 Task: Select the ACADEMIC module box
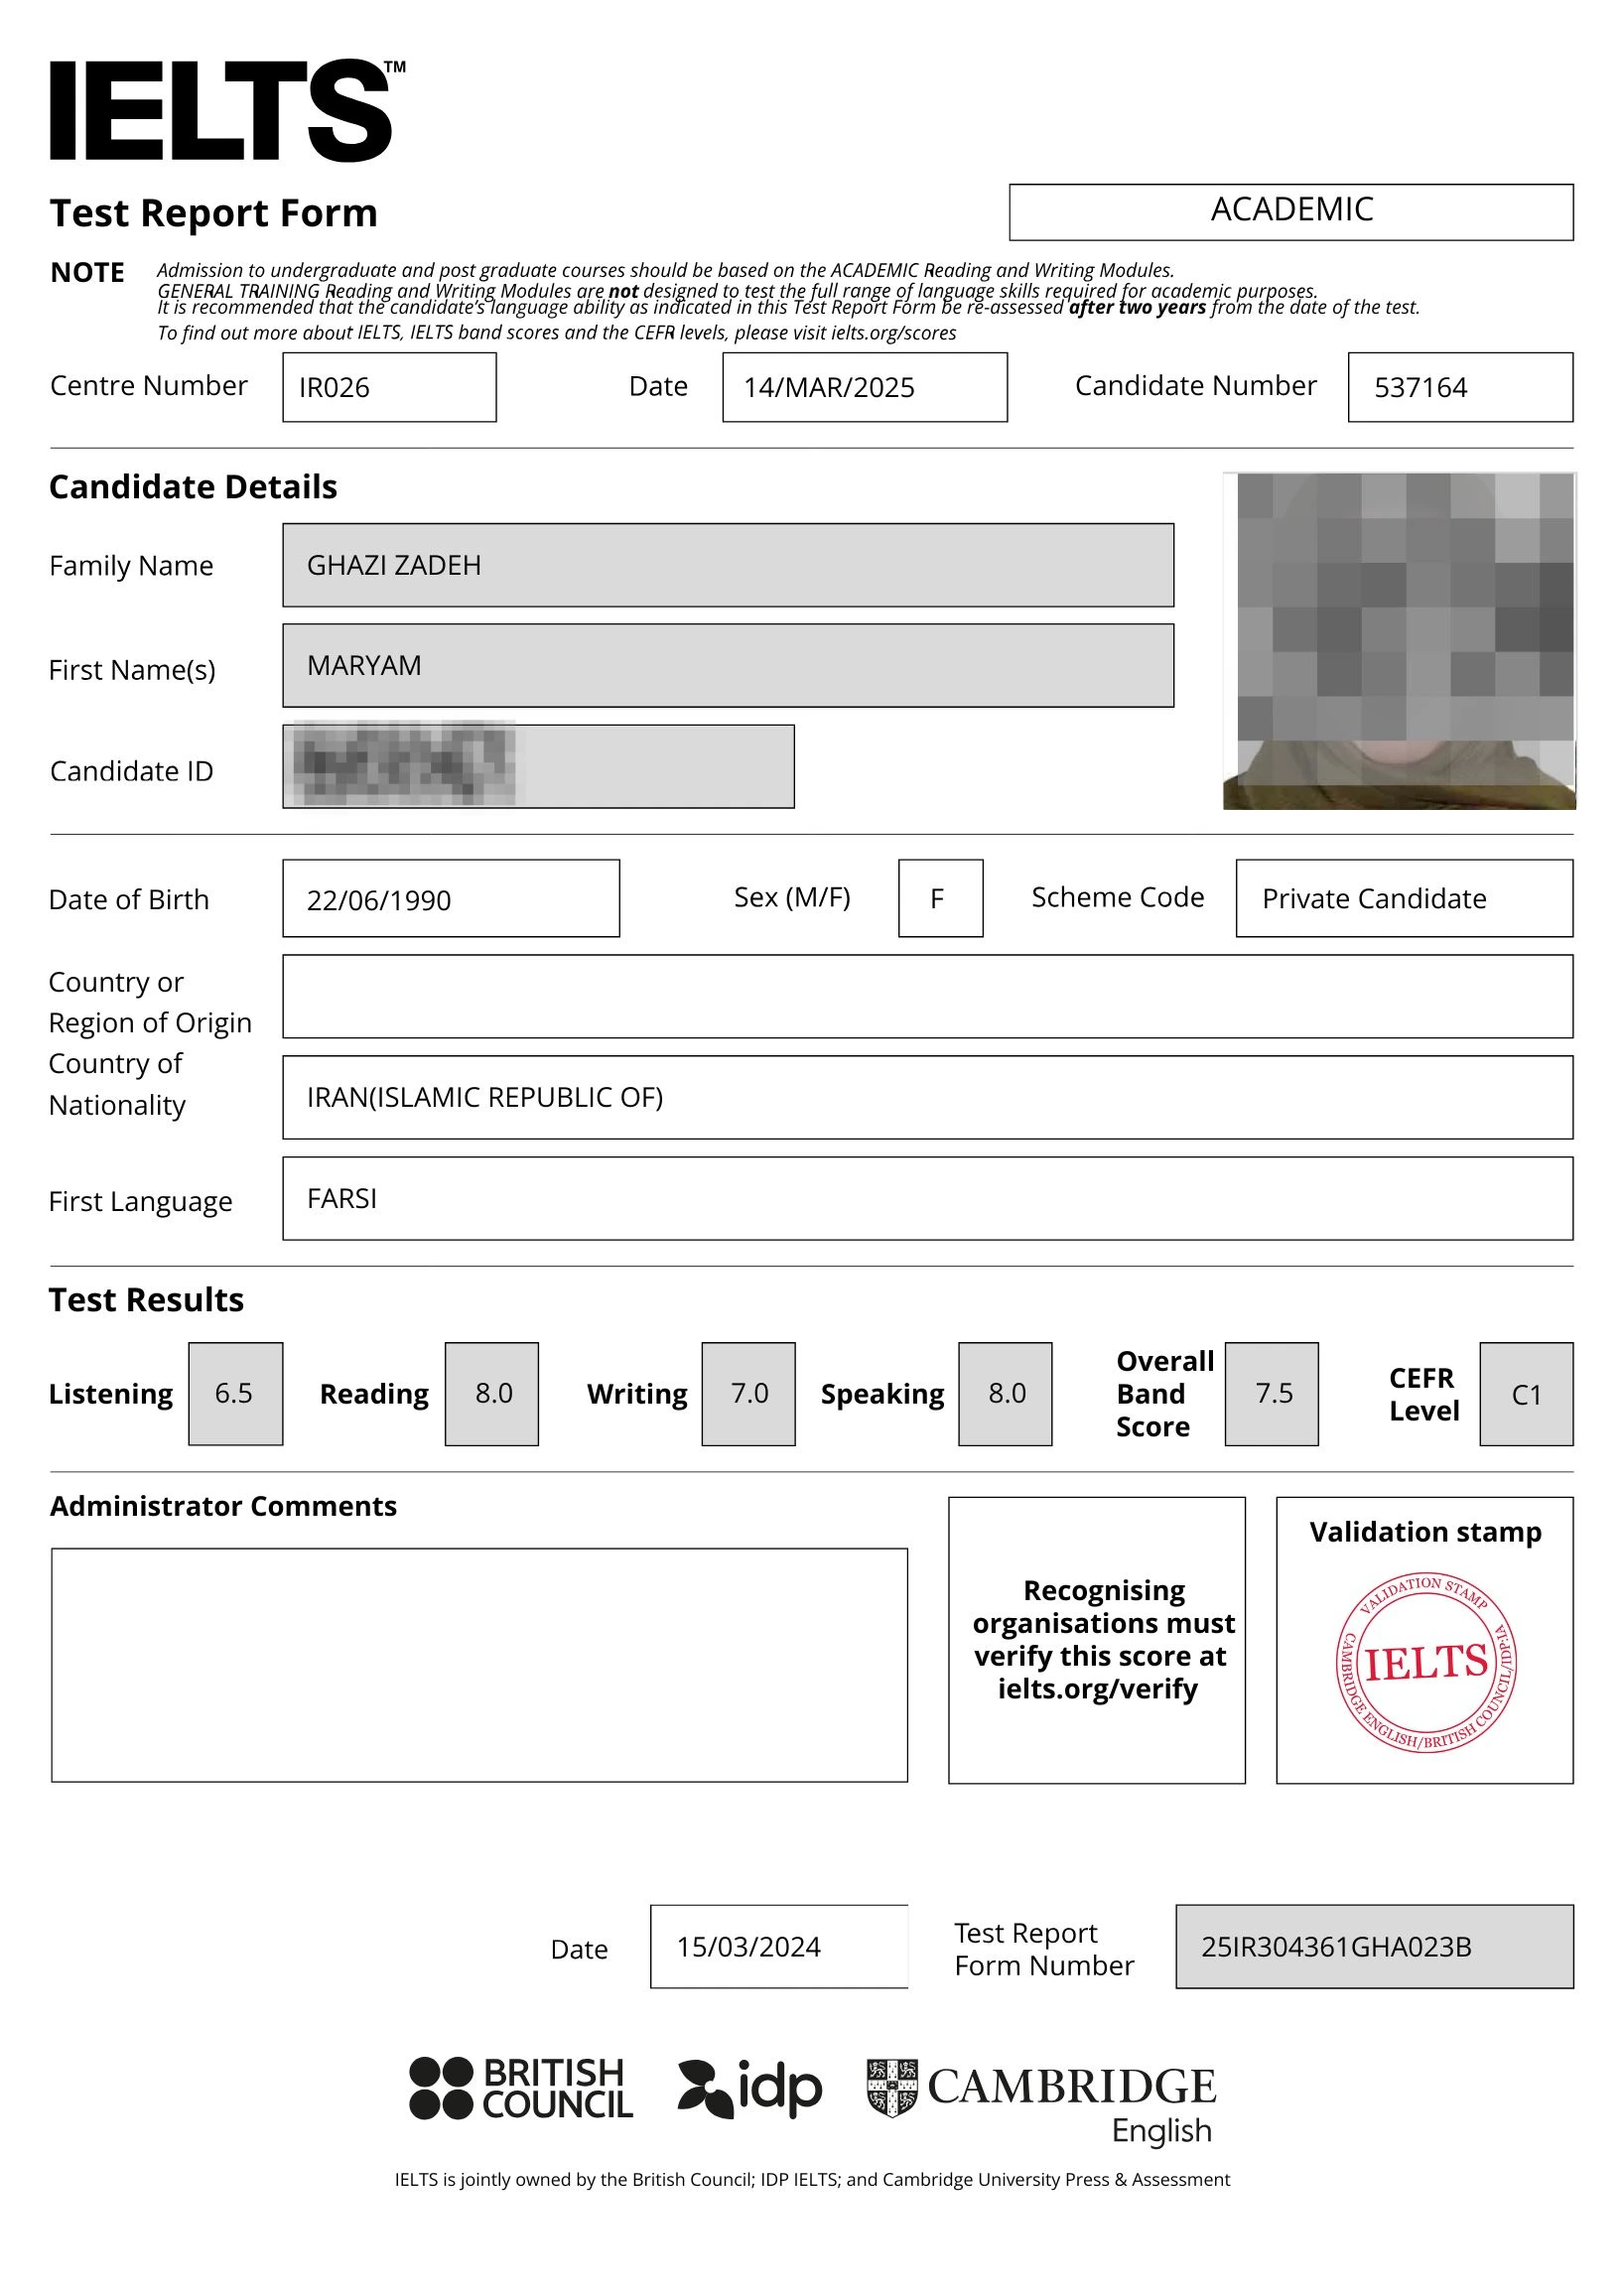1290,211
